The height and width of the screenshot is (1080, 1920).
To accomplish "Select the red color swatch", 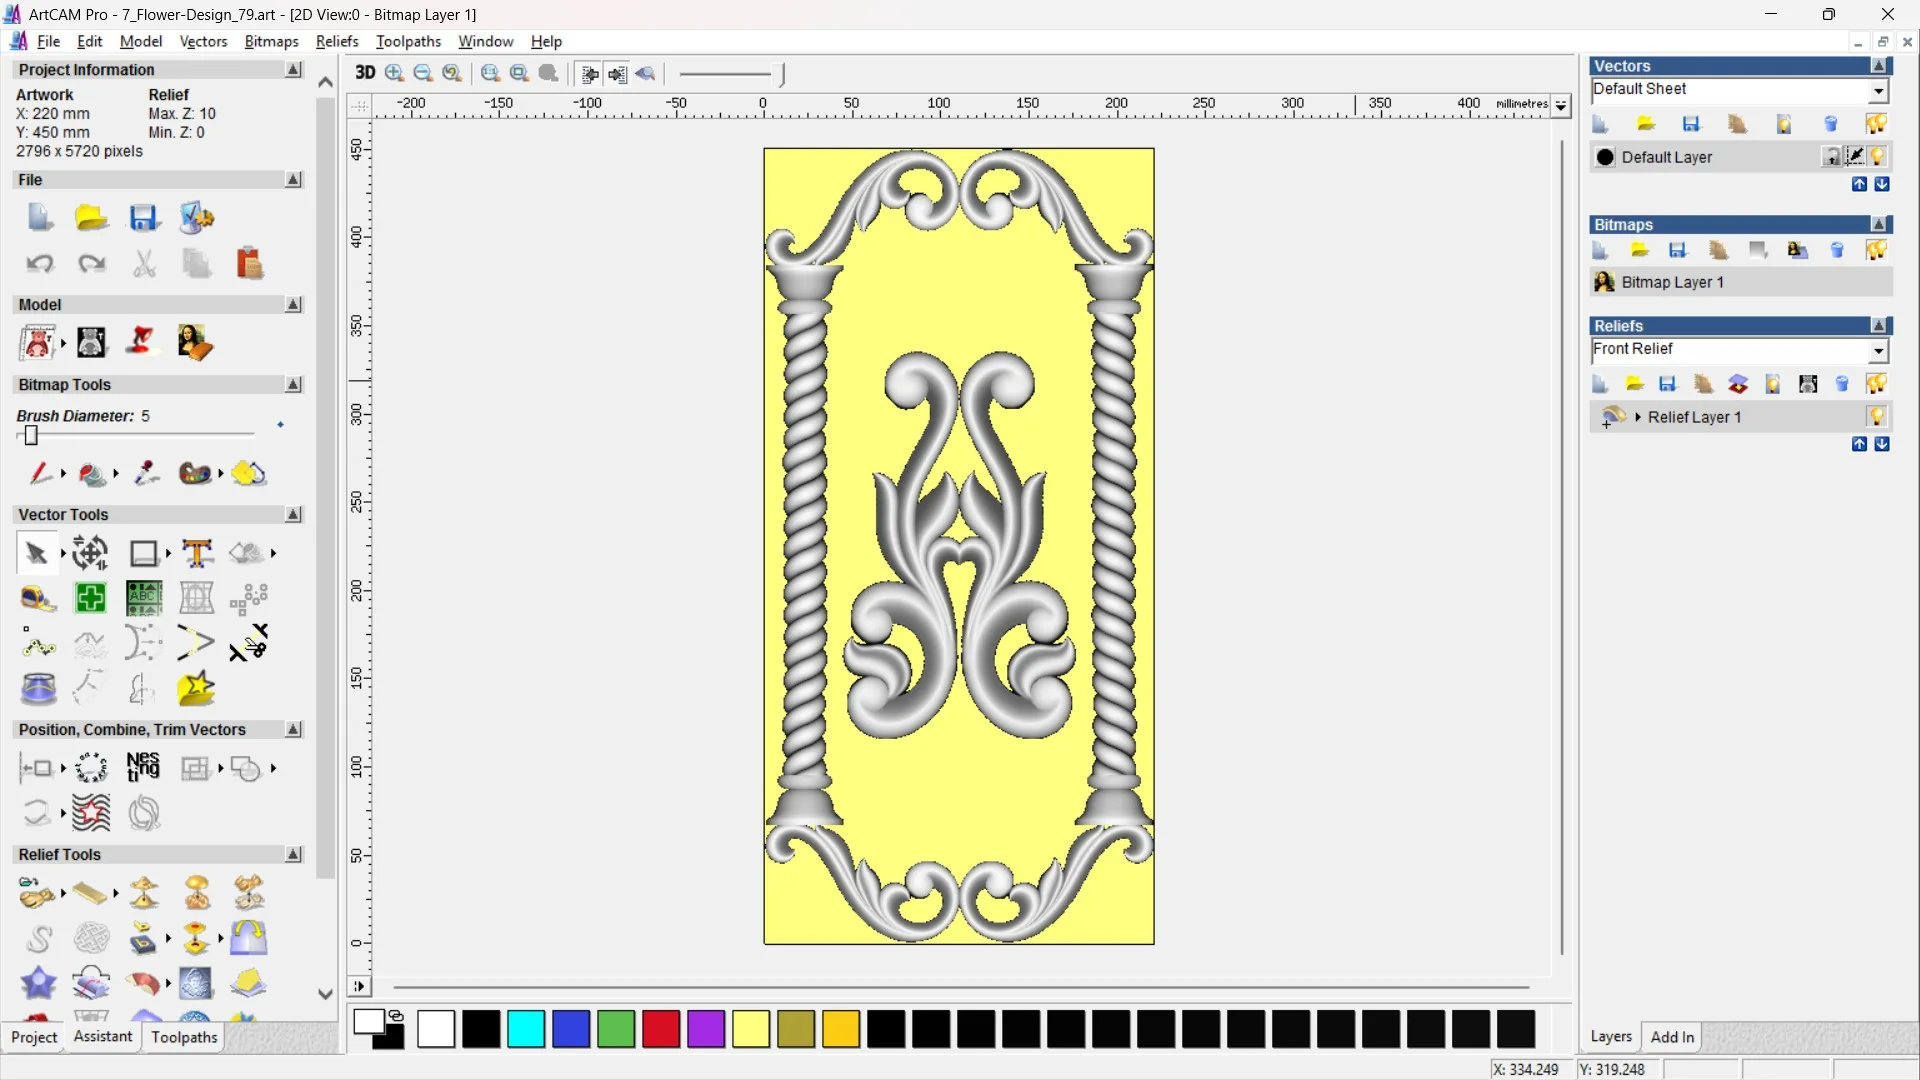I will click(x=661, y=1029).
